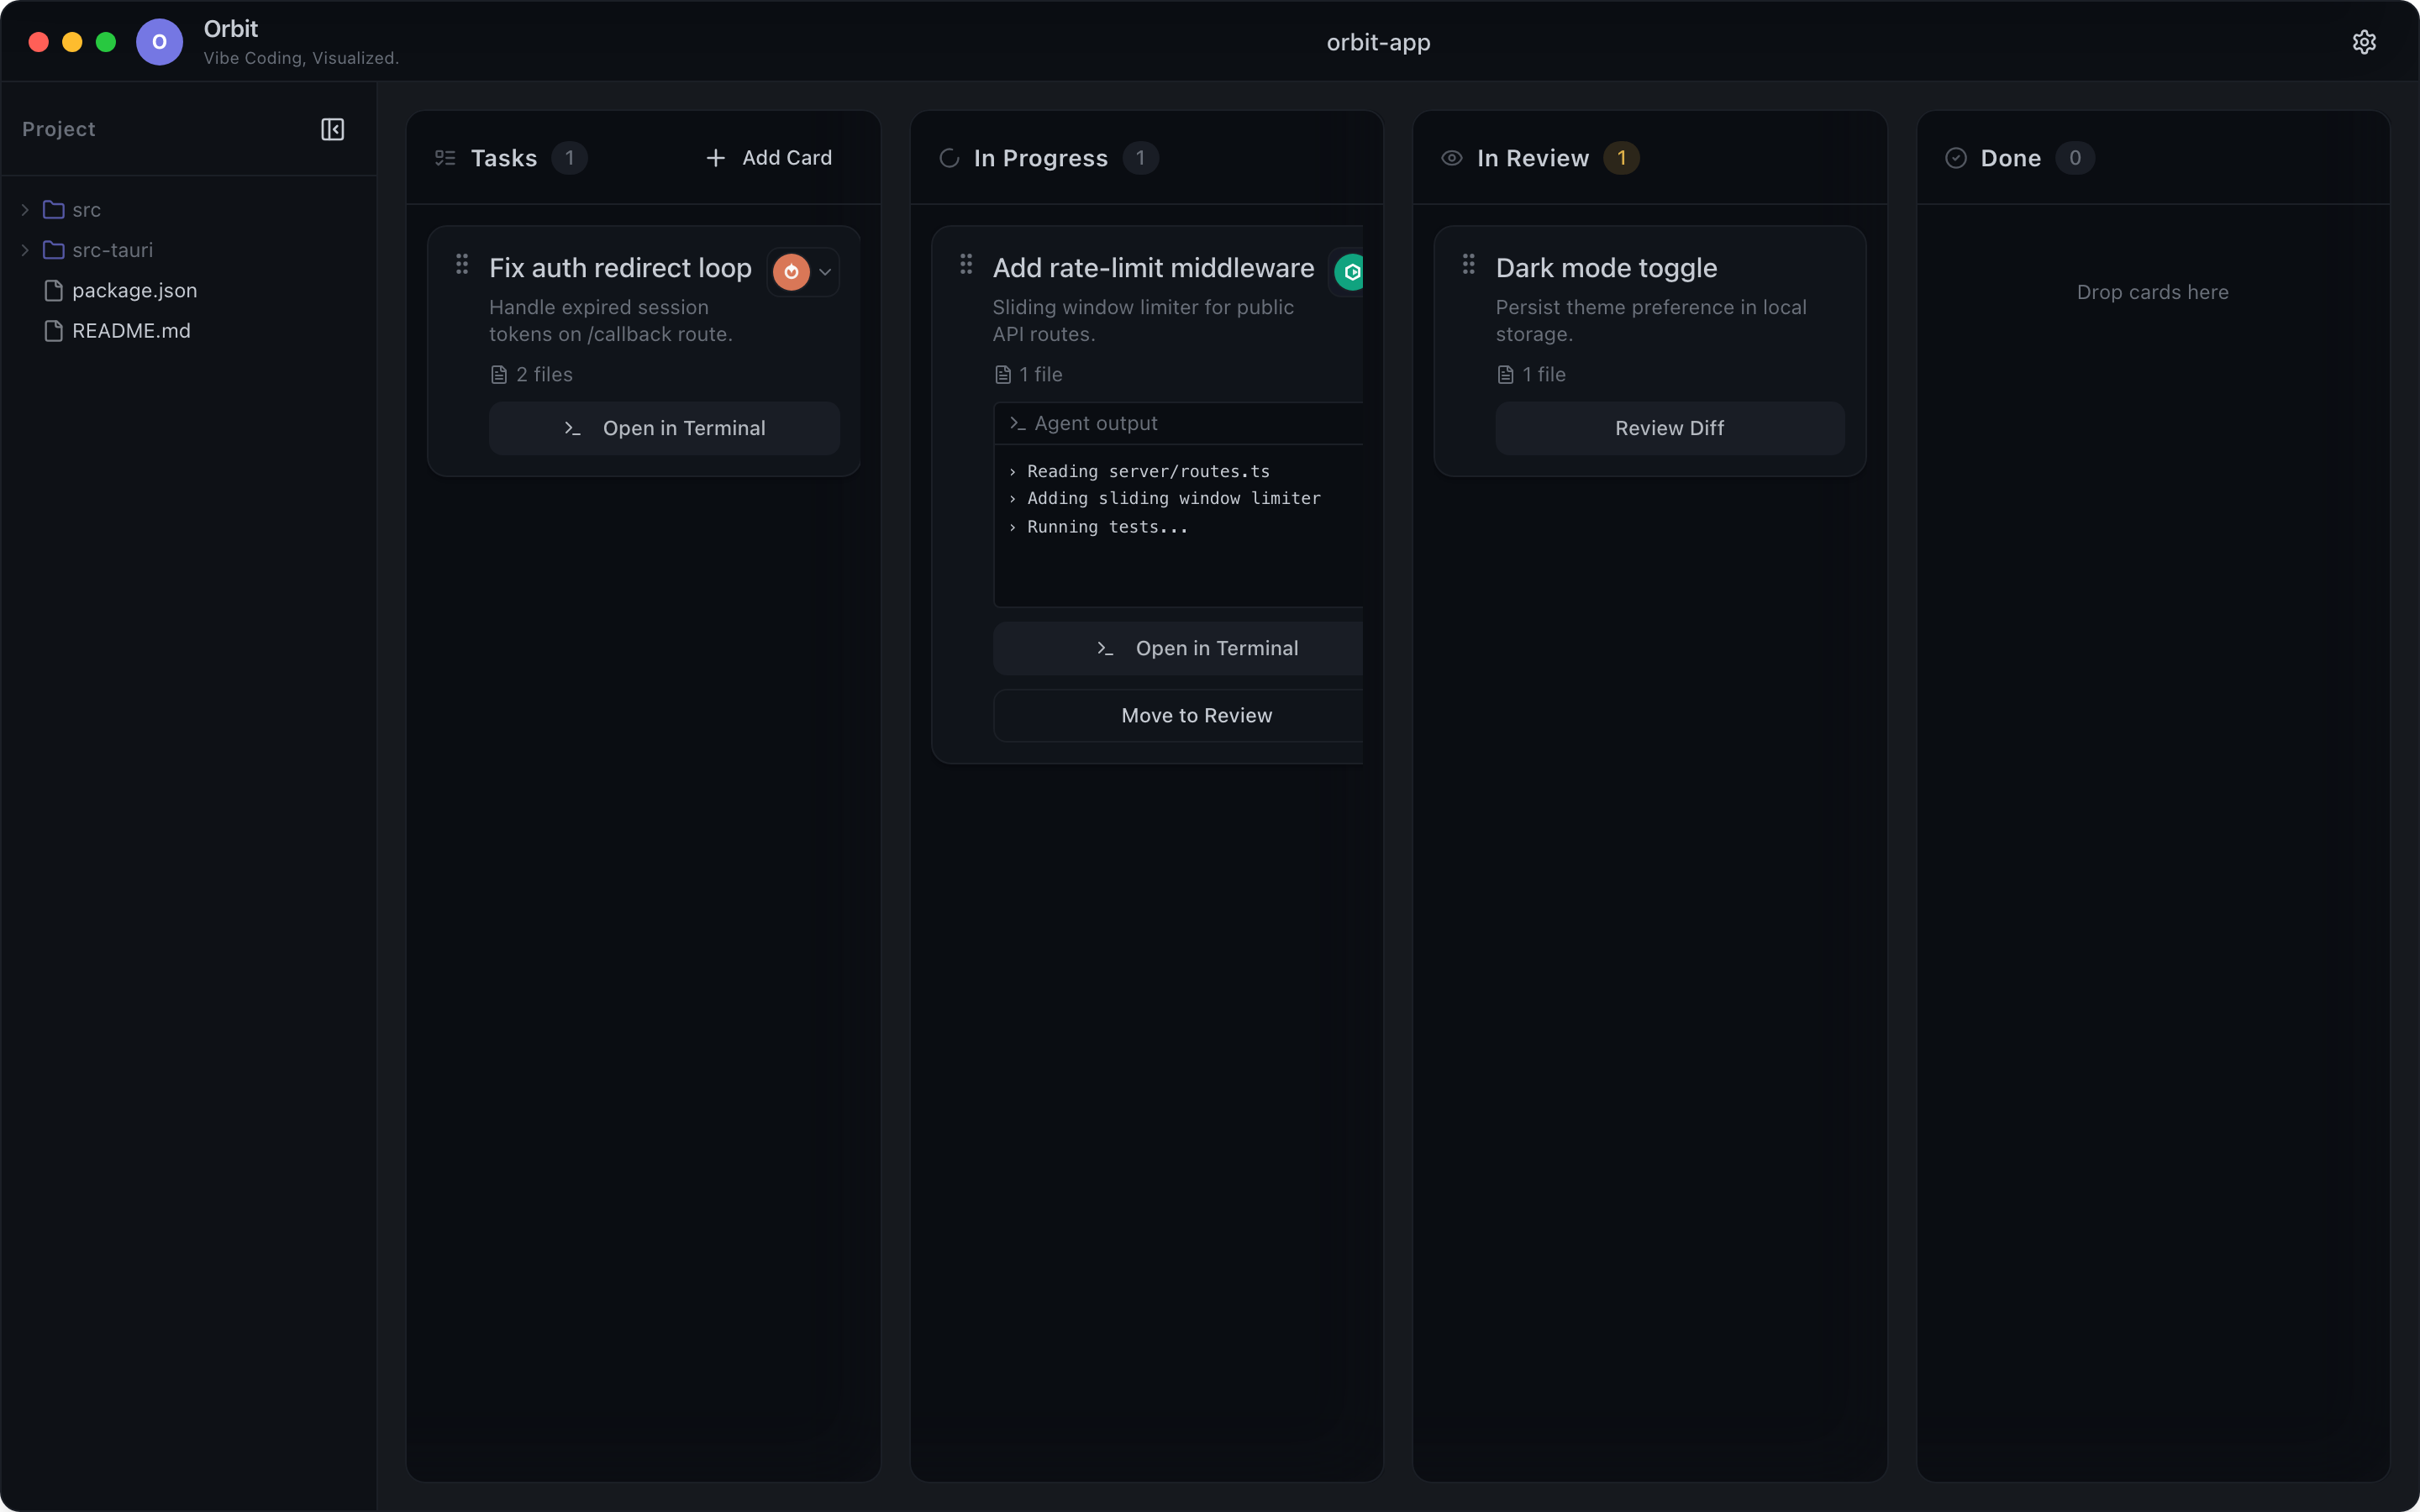The image size is (2420, 1512).
Task: Click the 2 files label
Action: tap(544, 375)
